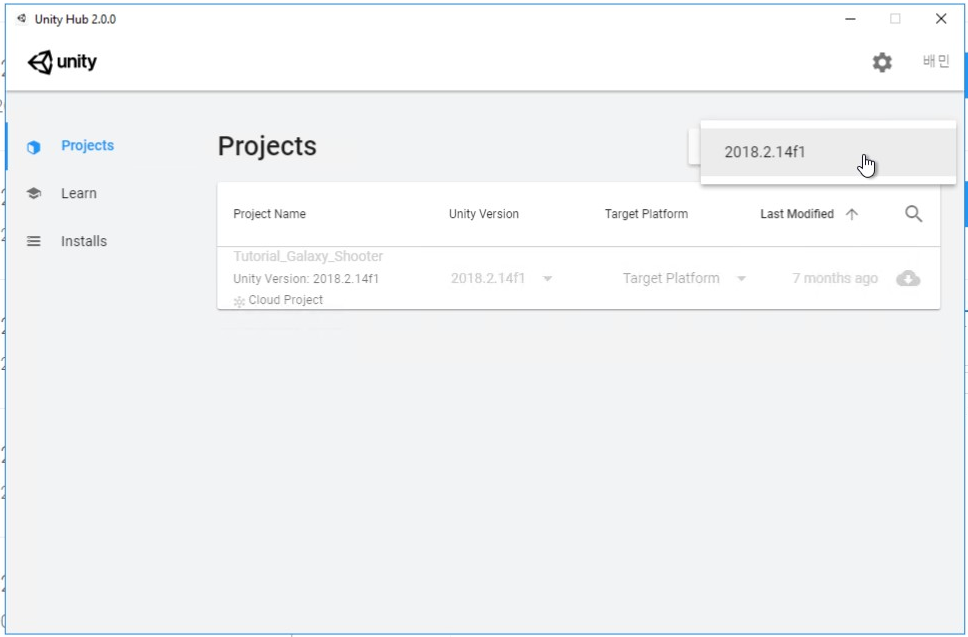The width and height of the screenshot is (968, 637).
Task: Select 2018.2.14f1 from the dropdown menu
Action: 828,152
